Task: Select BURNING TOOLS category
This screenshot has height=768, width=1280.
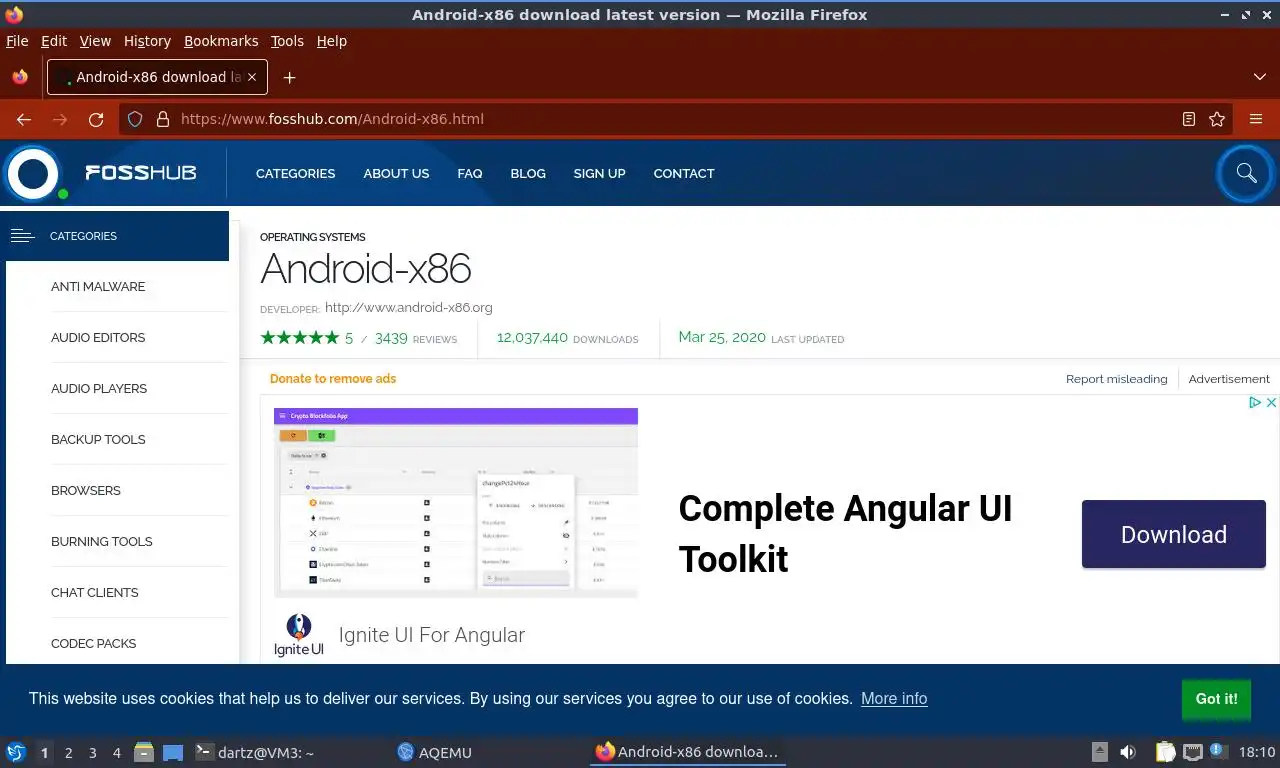Action: [x=102, y=541]
